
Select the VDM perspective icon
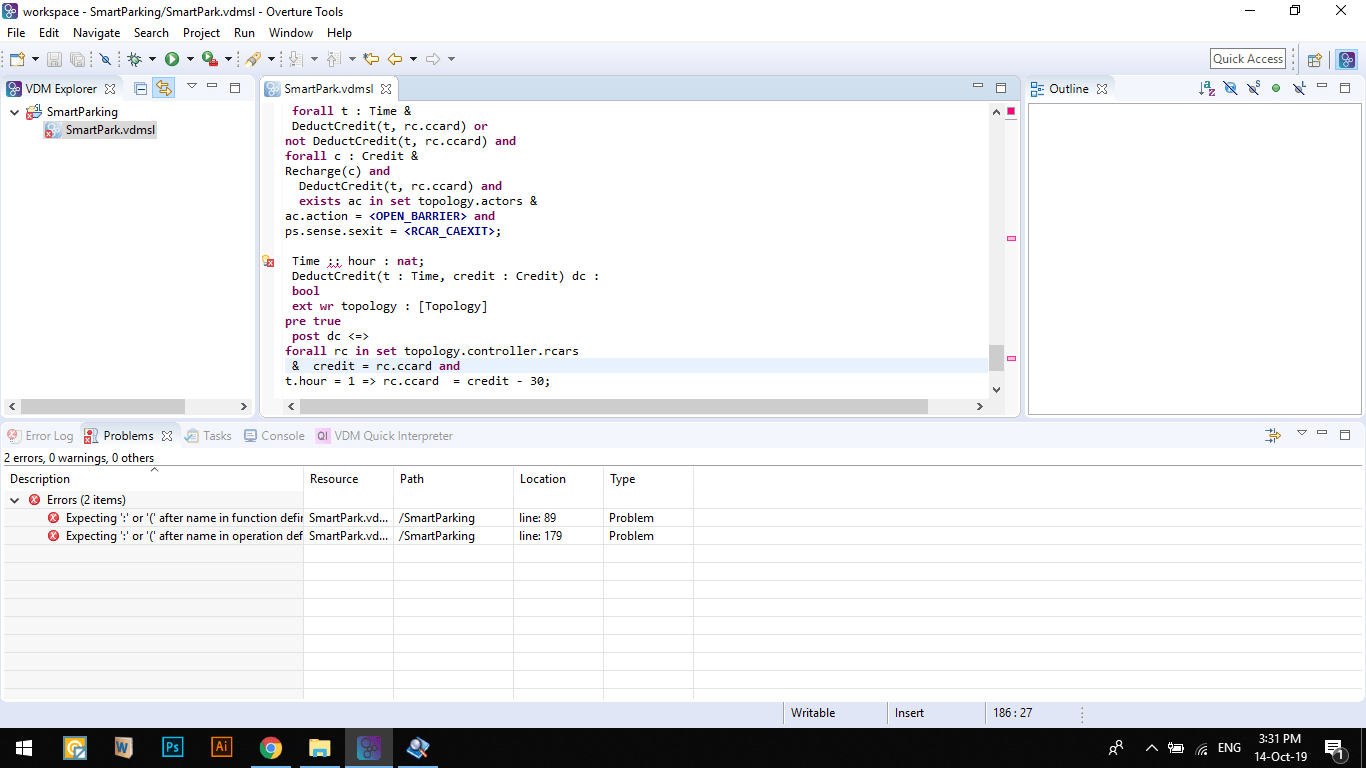[1347, 59]
